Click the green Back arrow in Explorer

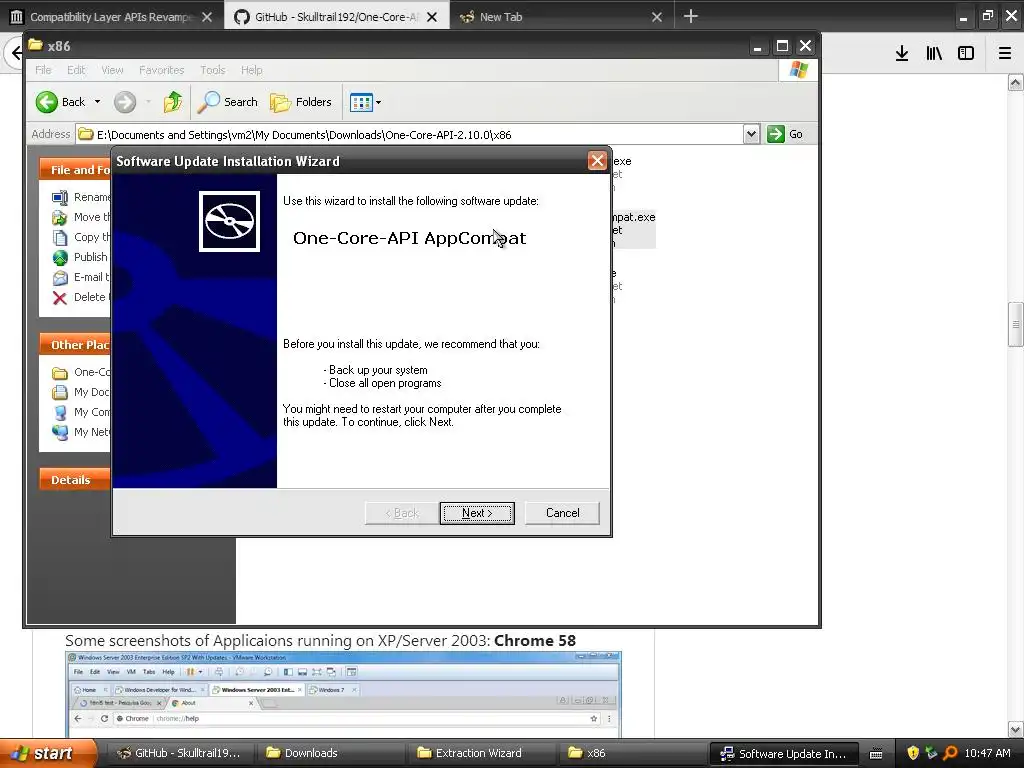47,102
